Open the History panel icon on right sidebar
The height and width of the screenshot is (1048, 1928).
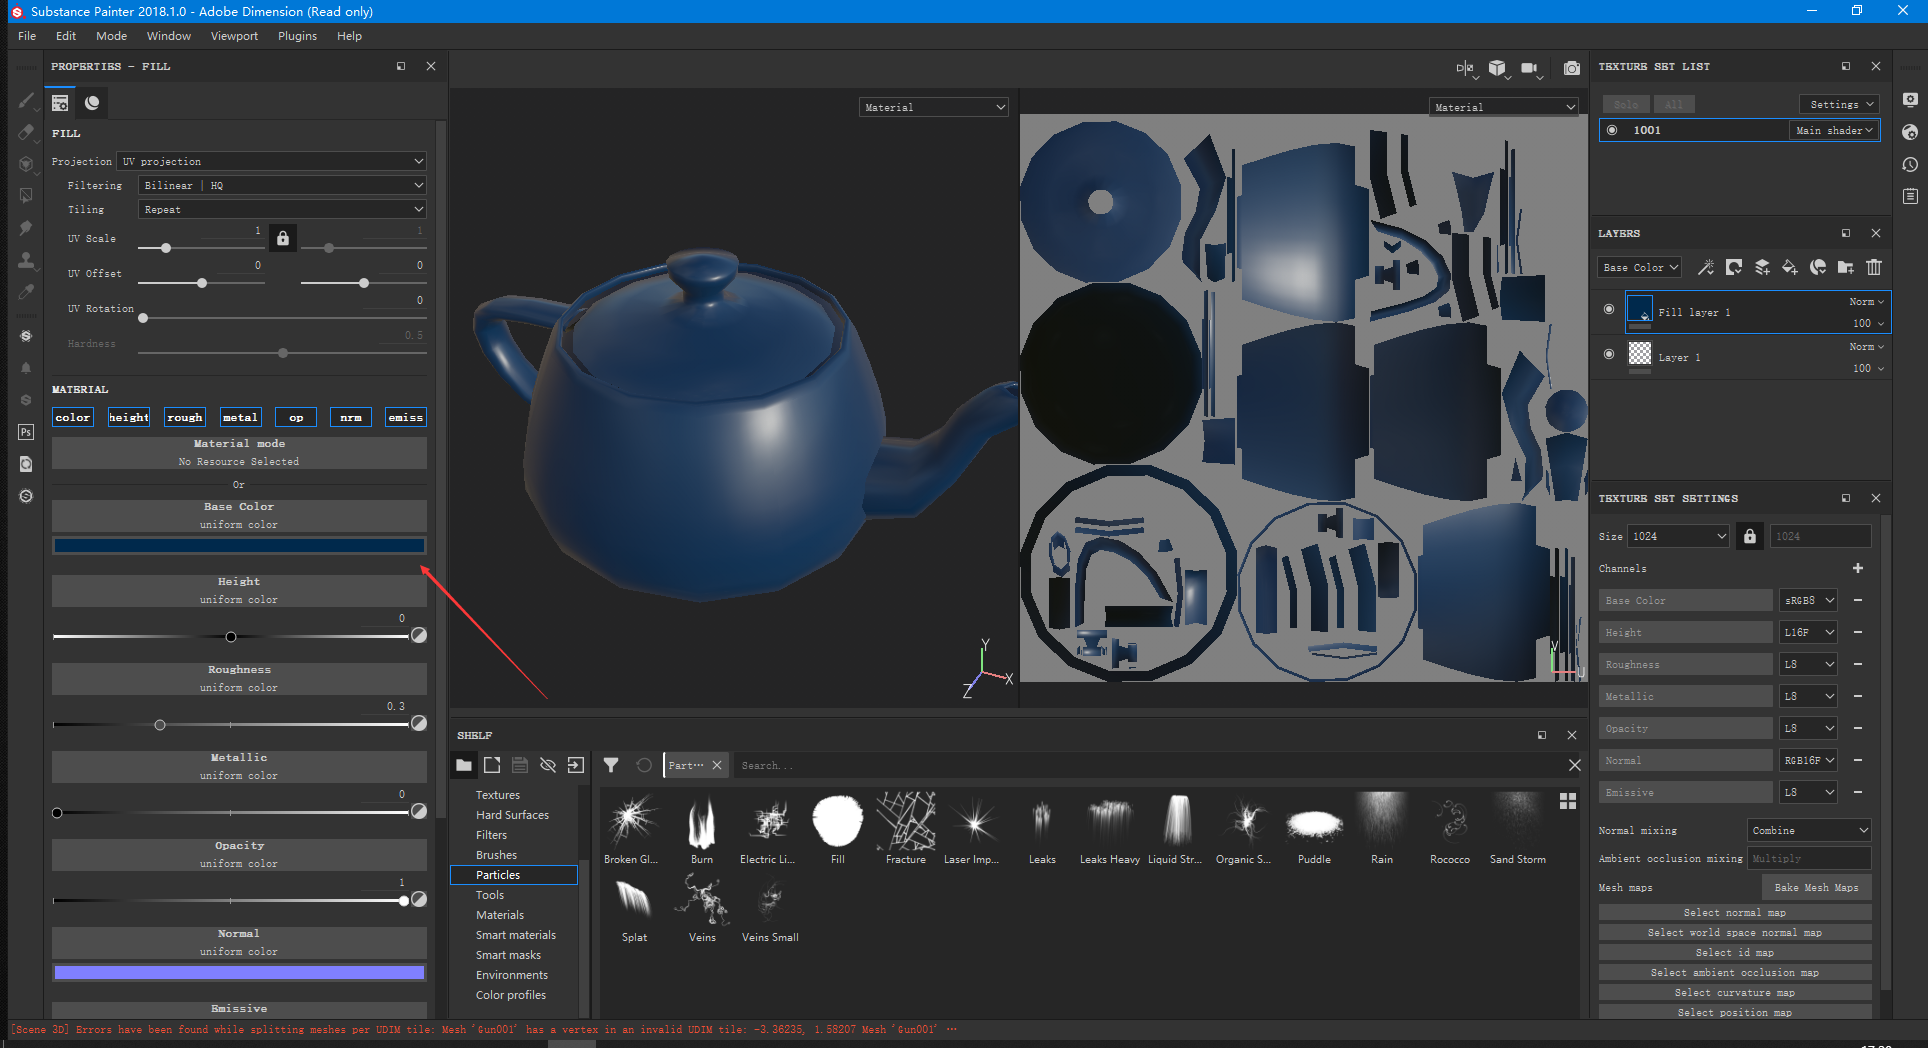(x=1910, y=164)
